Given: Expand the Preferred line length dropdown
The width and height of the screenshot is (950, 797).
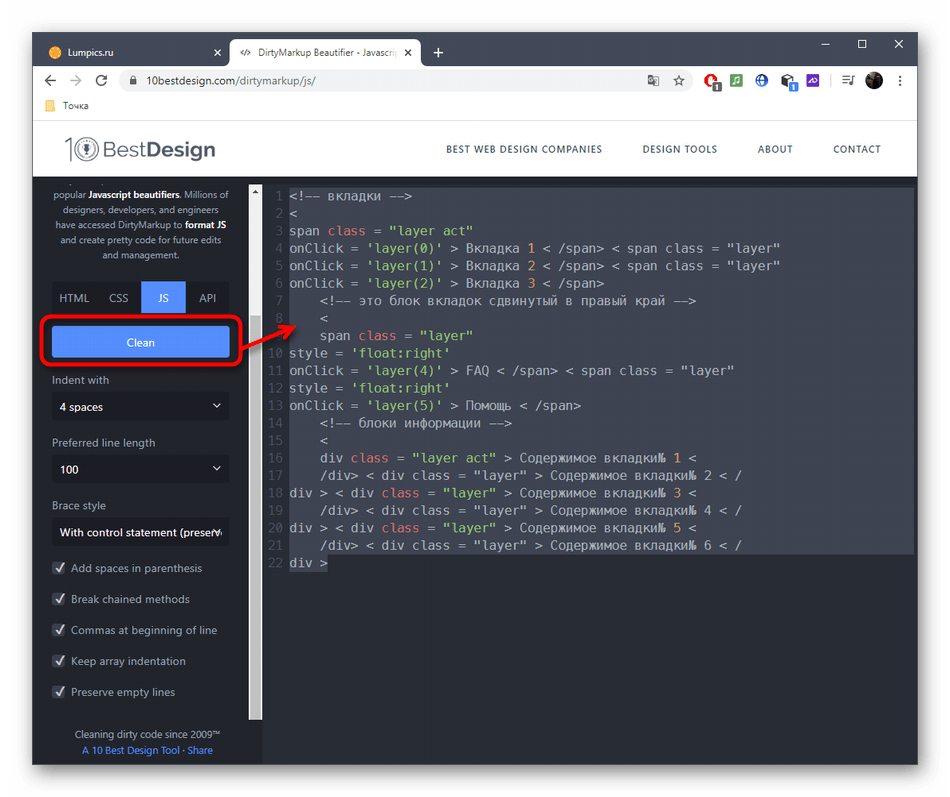Looking at the screenshot, I should pyautogui.click(x=140, y=469).
